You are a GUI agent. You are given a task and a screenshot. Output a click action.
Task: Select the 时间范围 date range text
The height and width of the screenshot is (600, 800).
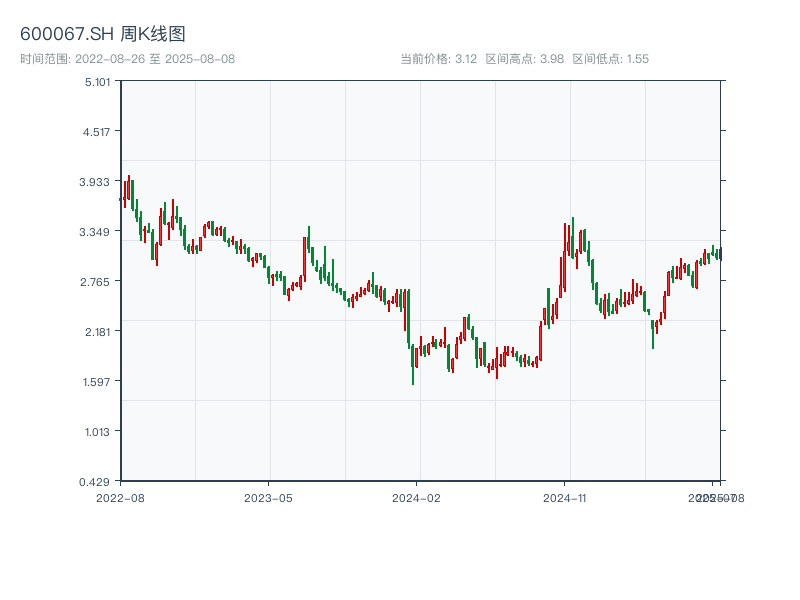tap(127, 59)
